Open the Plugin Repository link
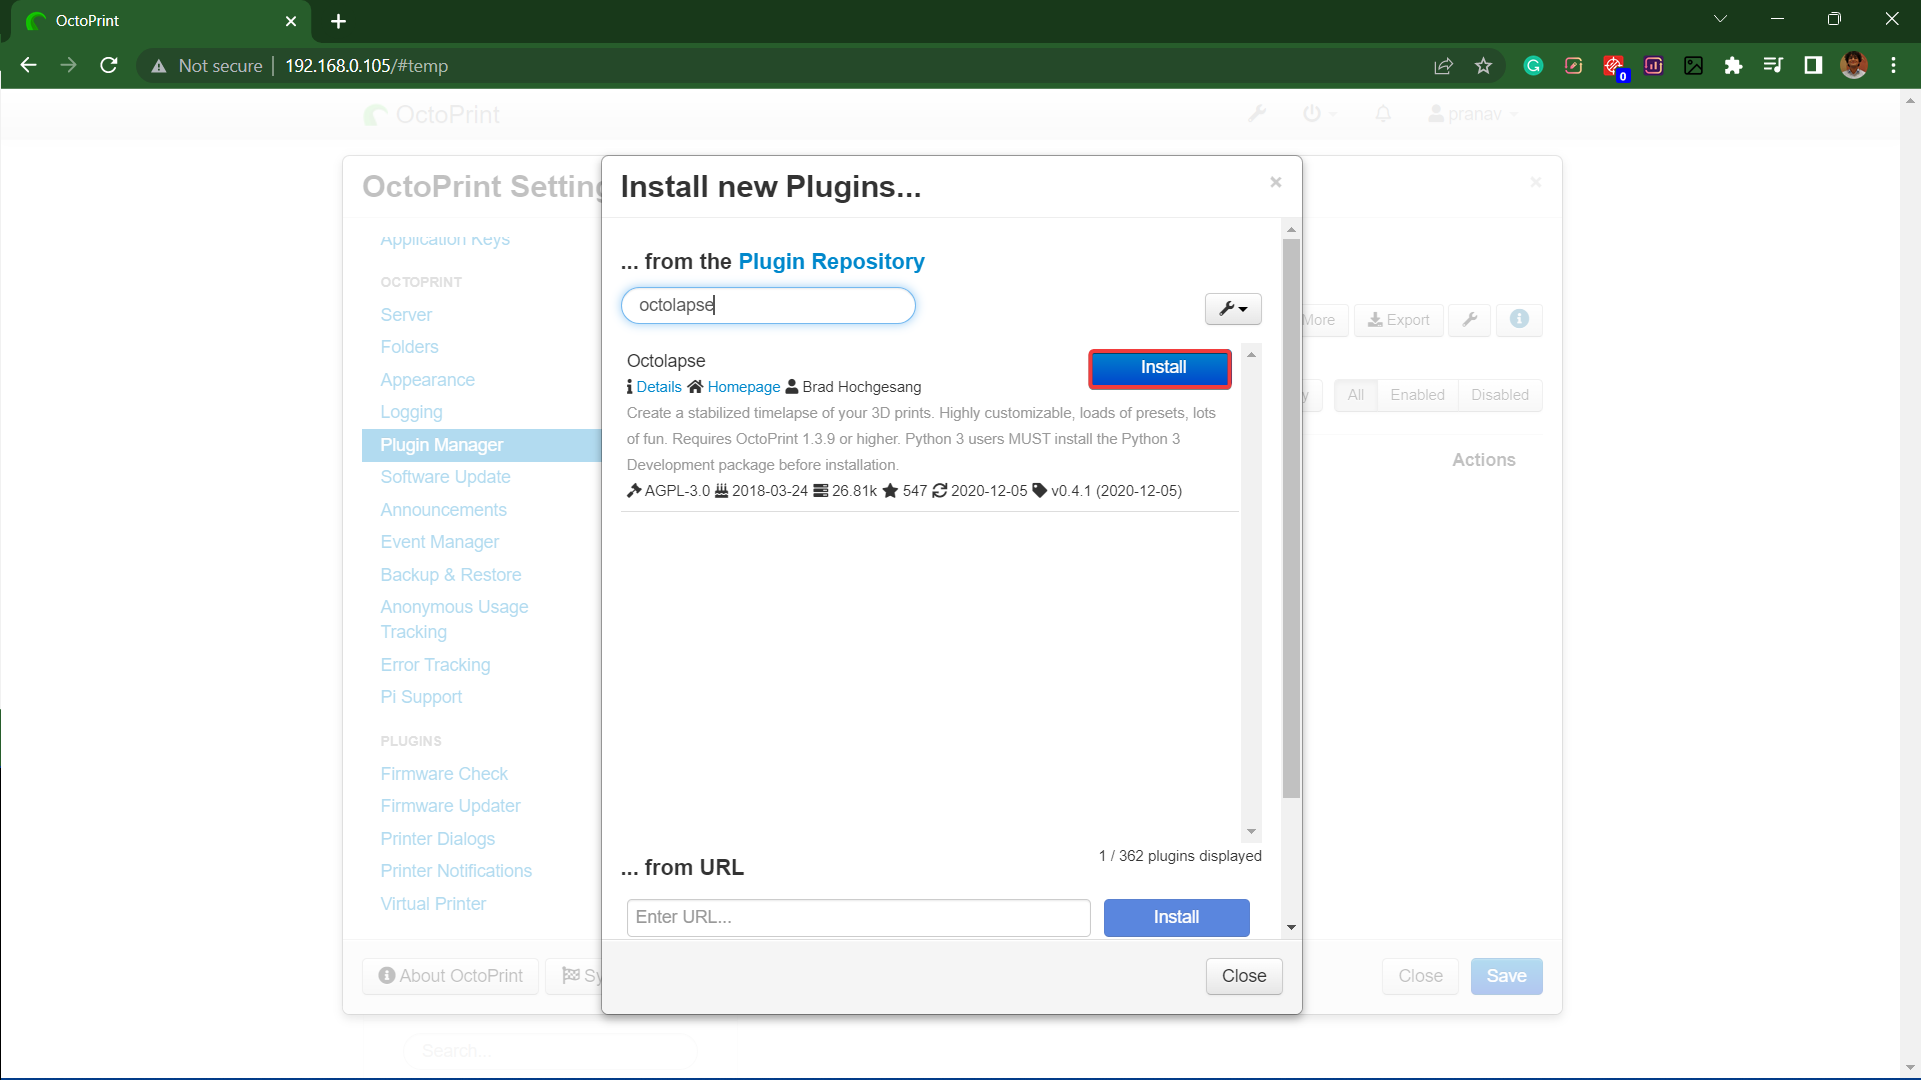1921x1080 pixels. pos(831,261)
